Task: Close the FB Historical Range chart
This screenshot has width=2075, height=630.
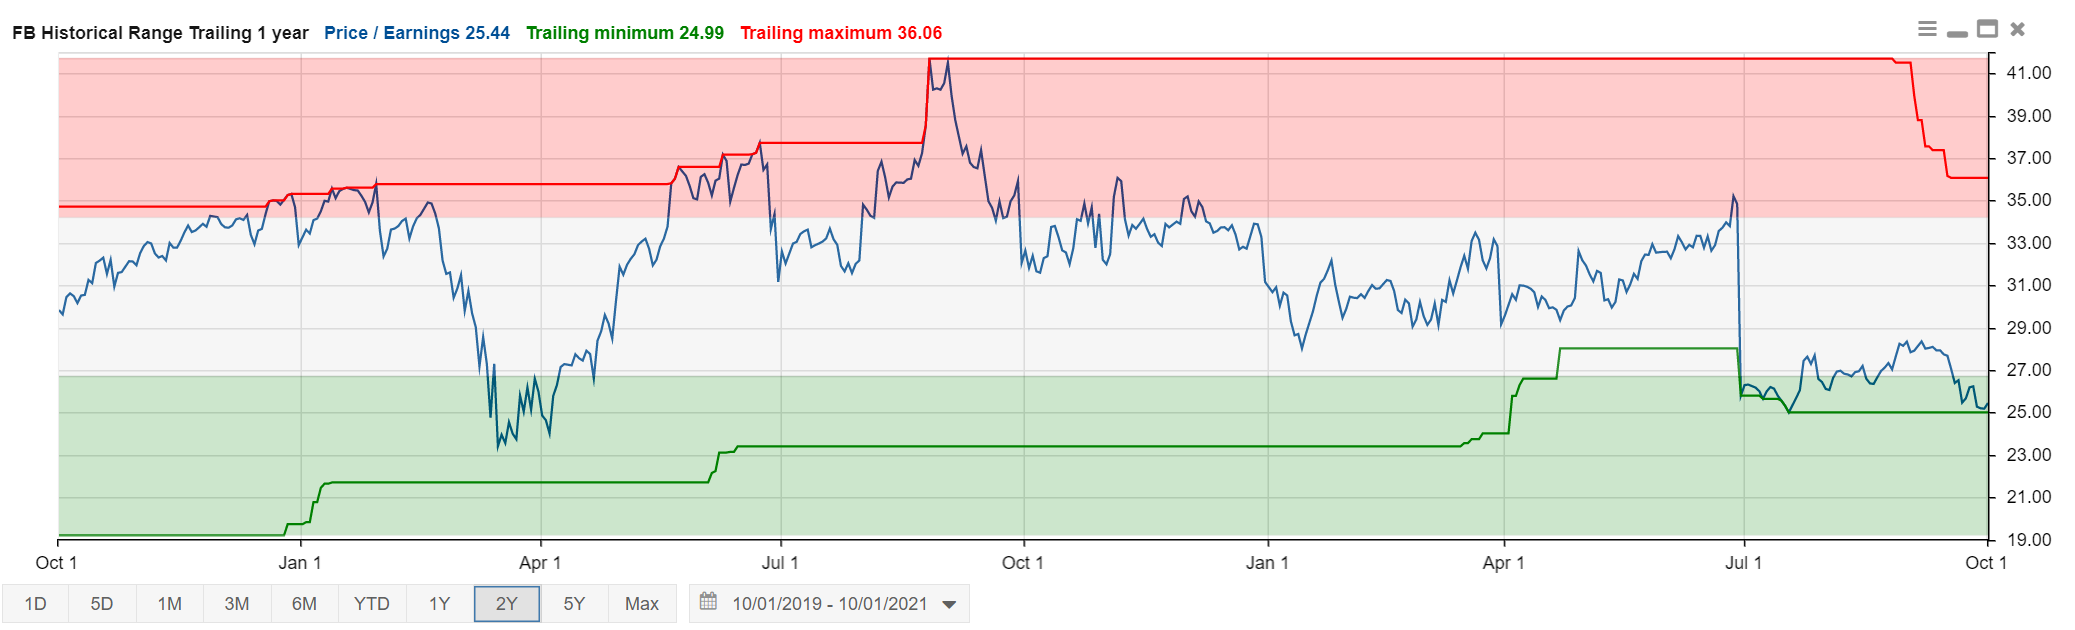Action: coord(2017,29)
